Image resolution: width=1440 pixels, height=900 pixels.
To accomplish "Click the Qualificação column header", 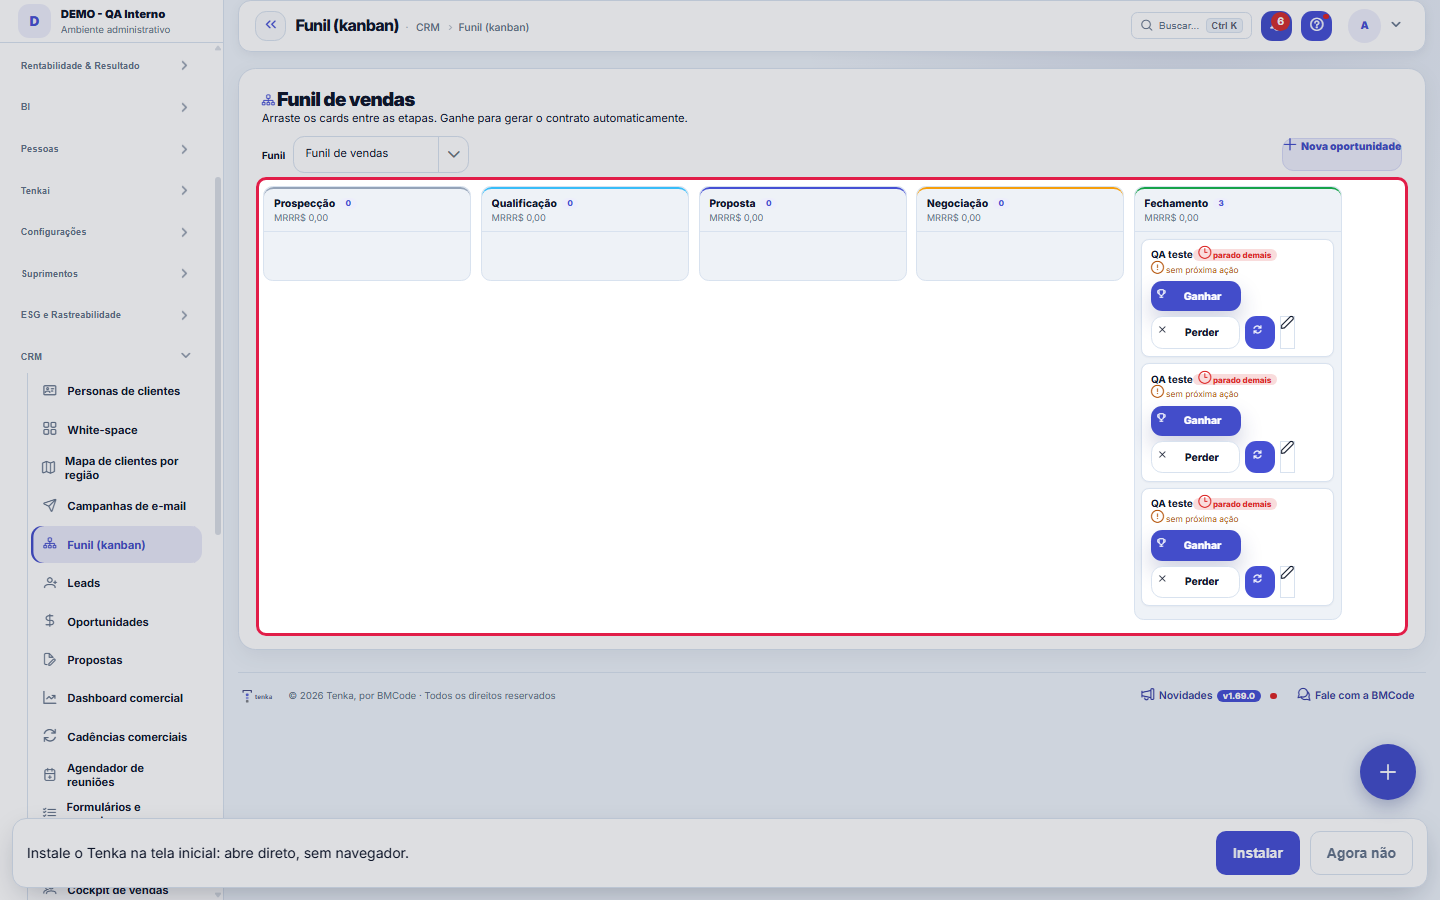I will (585, 210).
